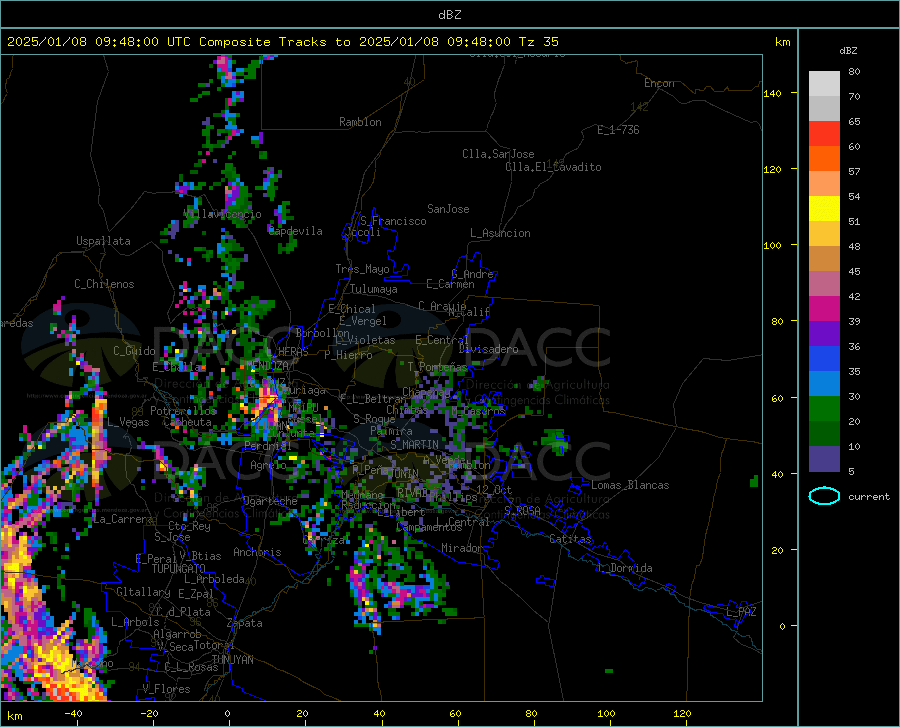This screenshot has height=727, width=900.
Task: Click the -40 km tick on the horizontal axis
Action: tap(73, 713)
